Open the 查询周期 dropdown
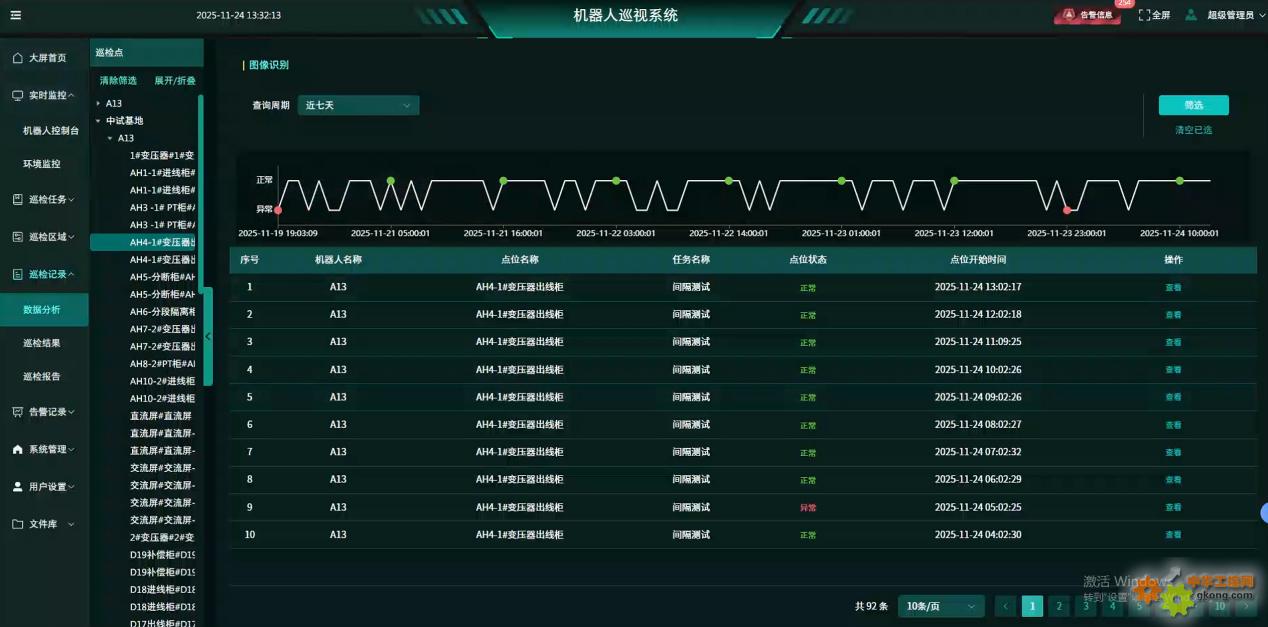 tap(358, 105)
